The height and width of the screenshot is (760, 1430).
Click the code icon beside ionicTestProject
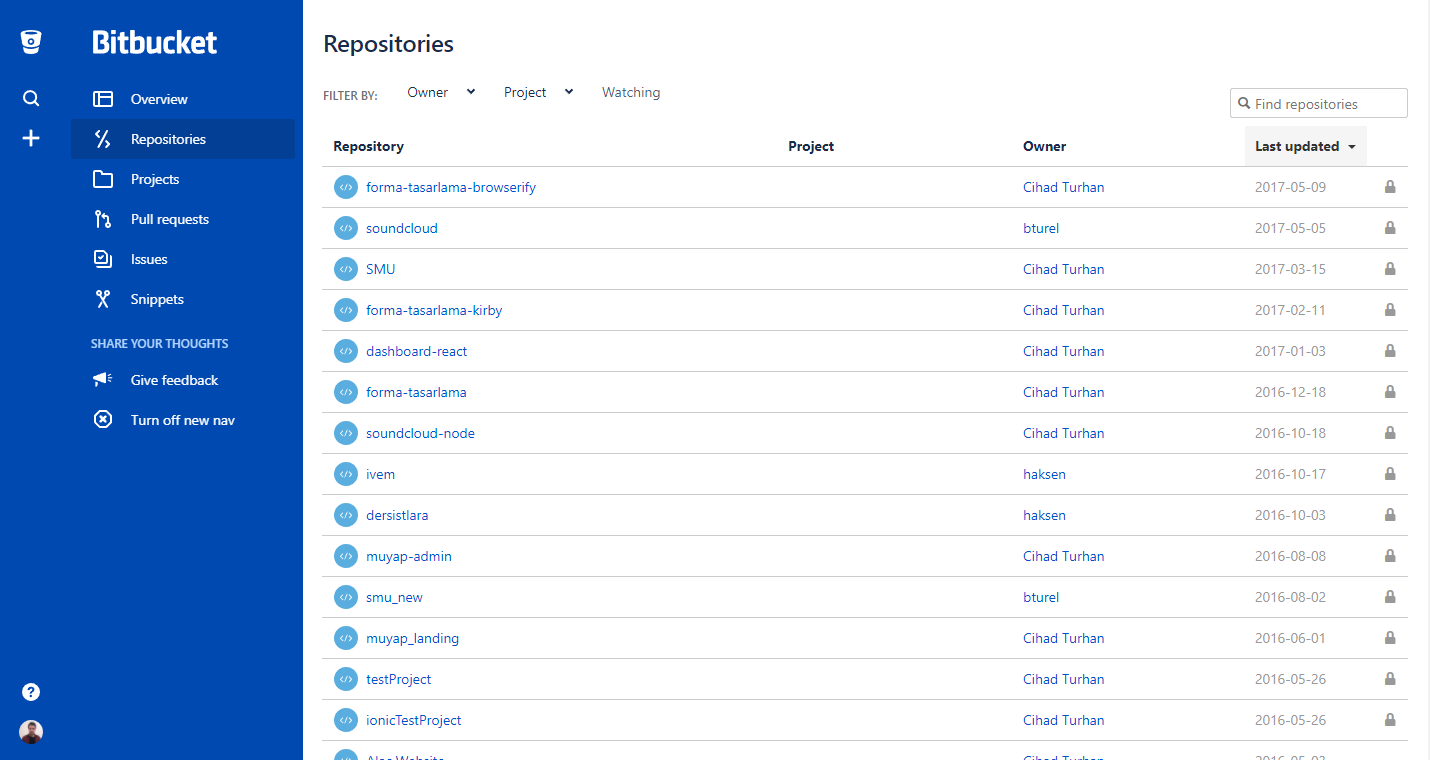345,720
